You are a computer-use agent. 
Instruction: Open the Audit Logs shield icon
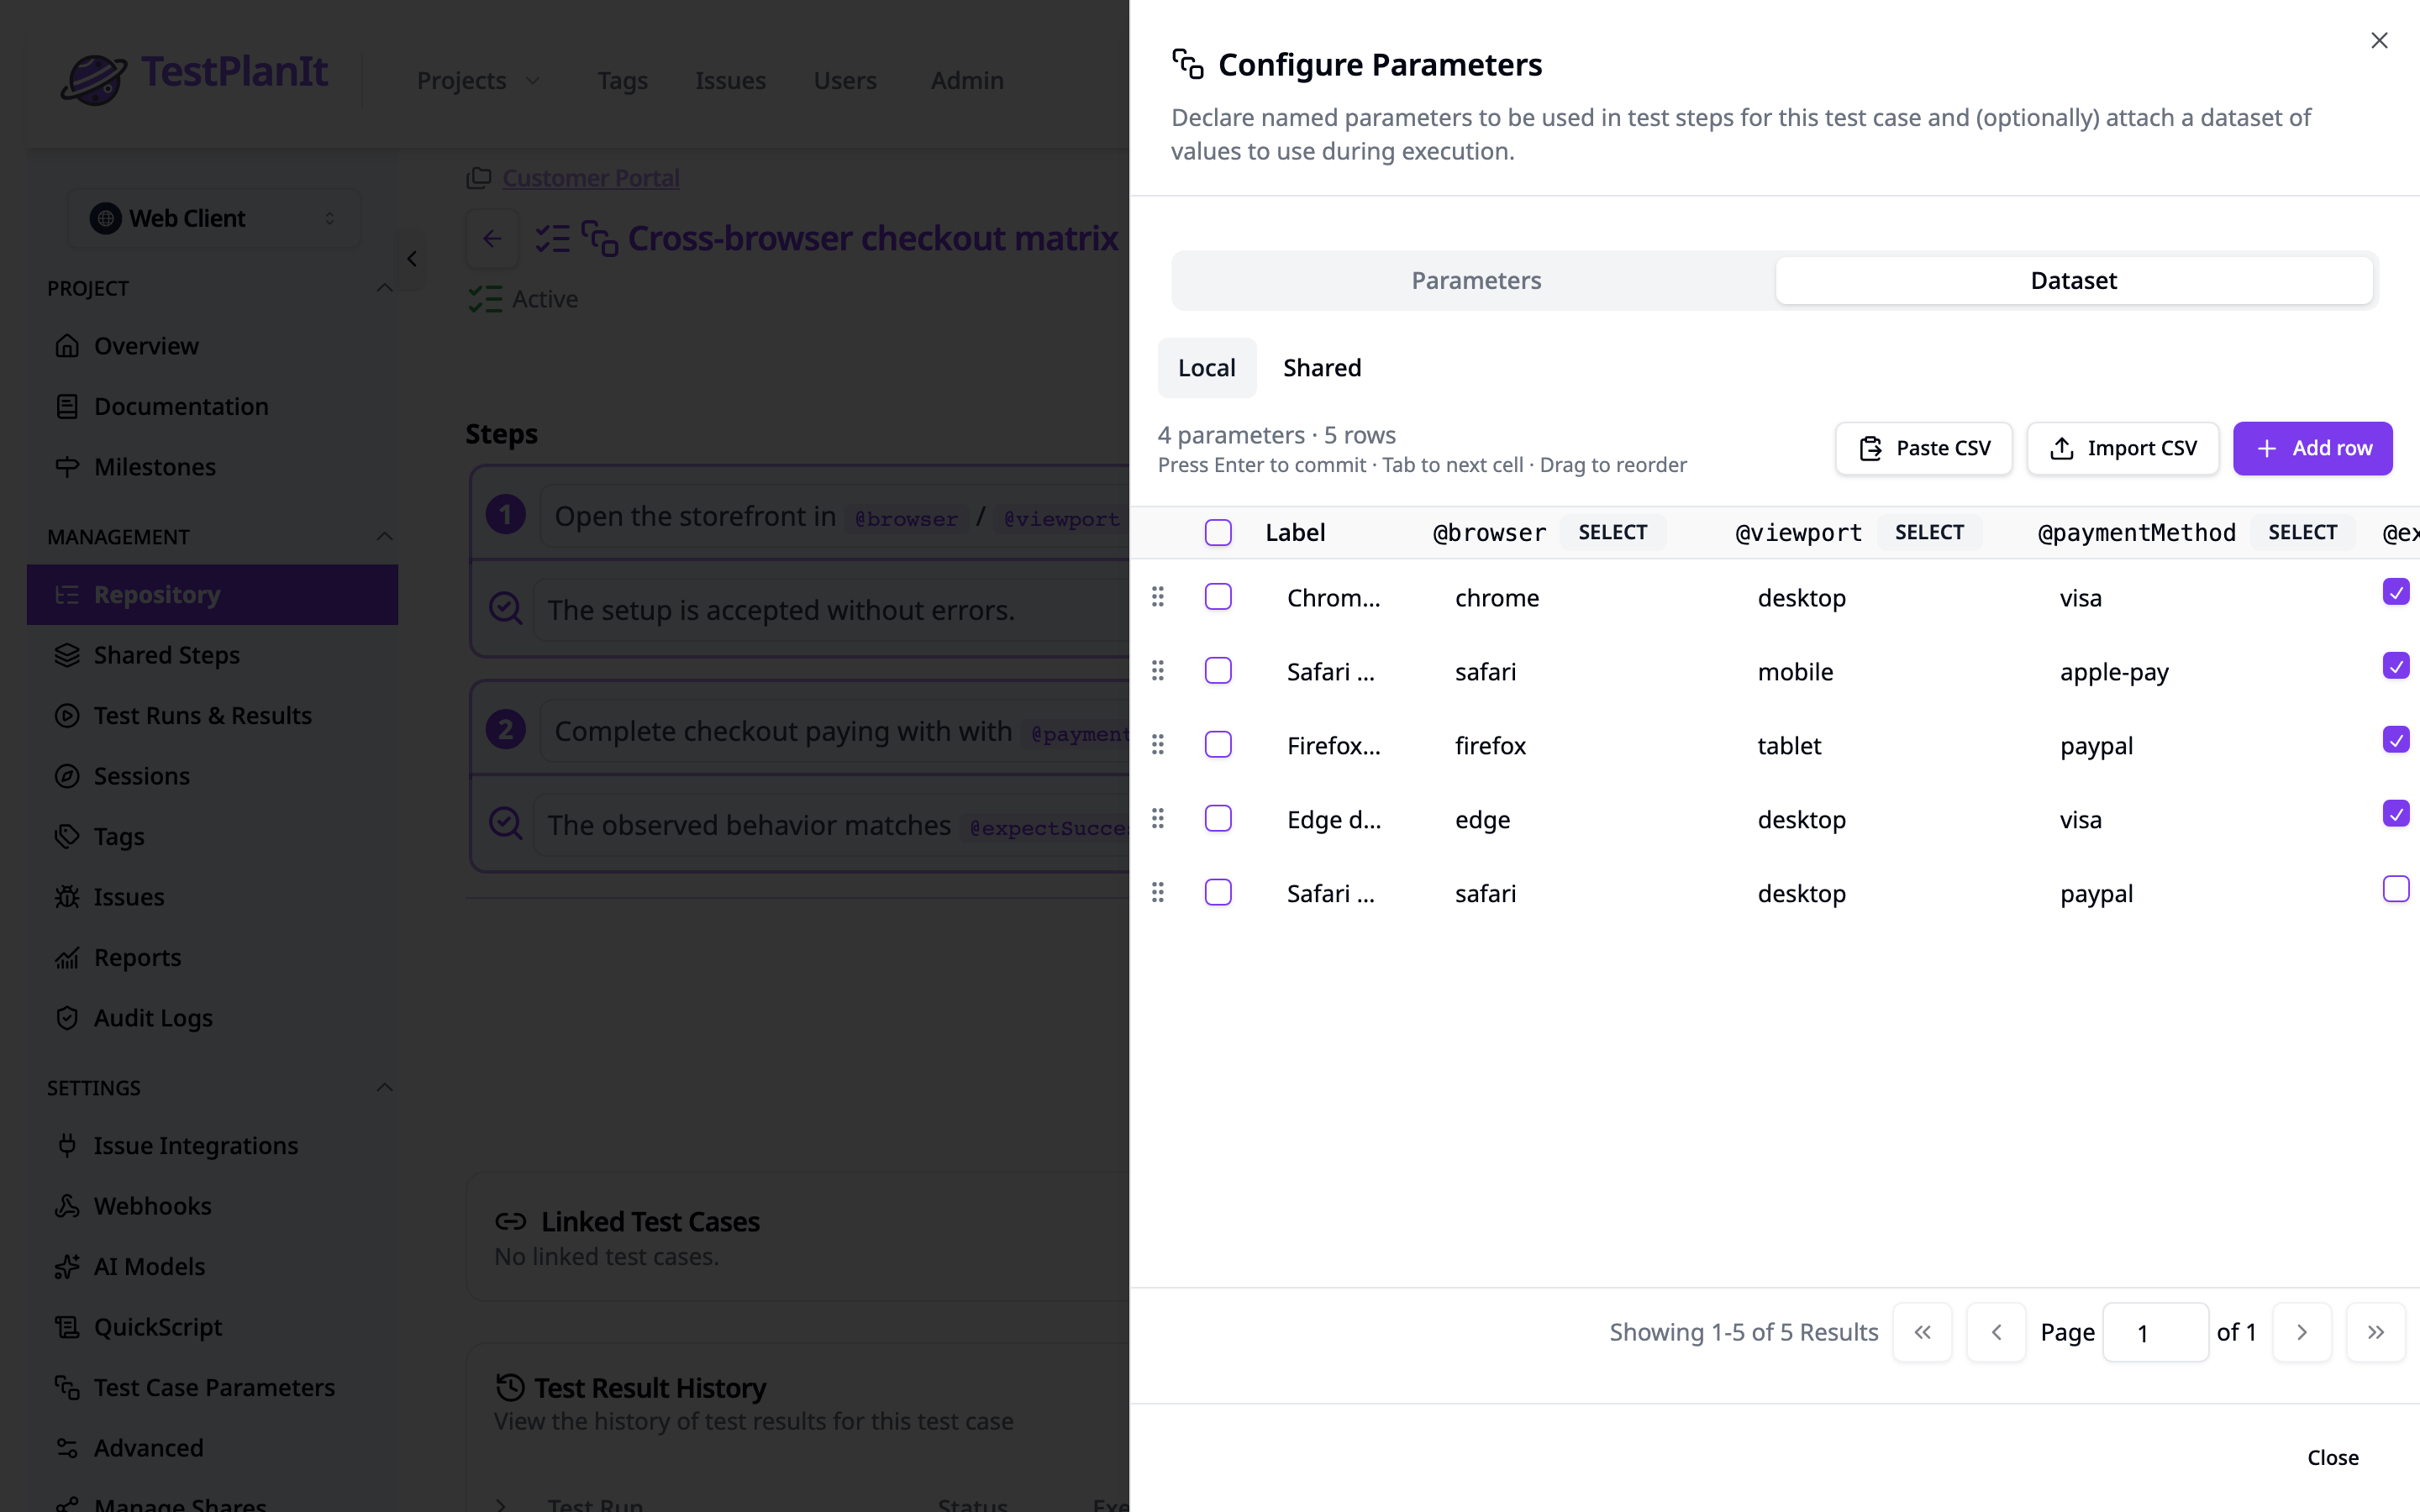coord(67,1018)
